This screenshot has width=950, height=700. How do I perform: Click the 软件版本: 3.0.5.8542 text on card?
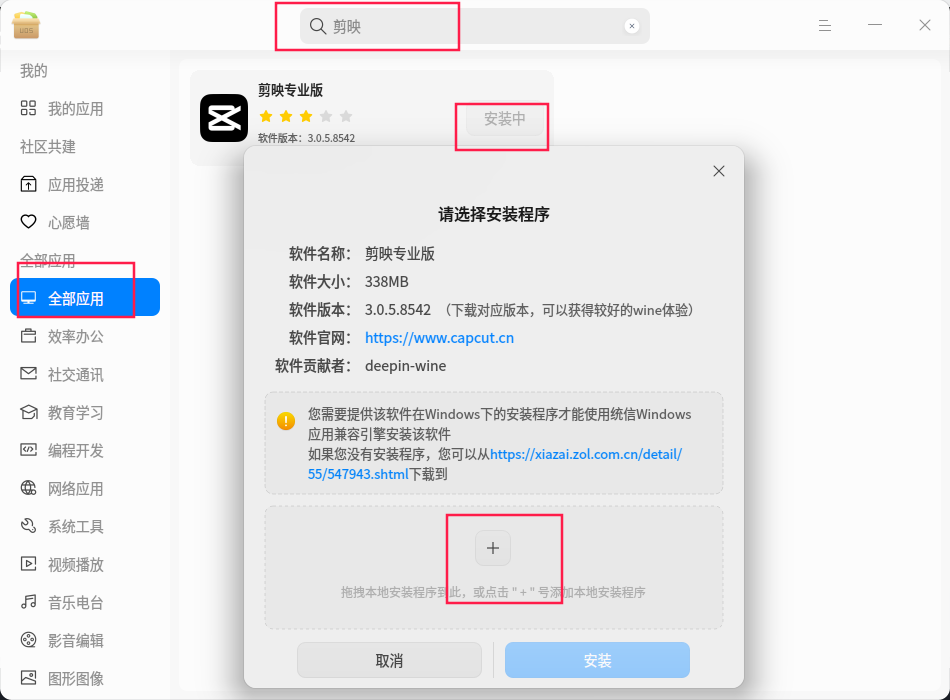click(x=307, y=138)
